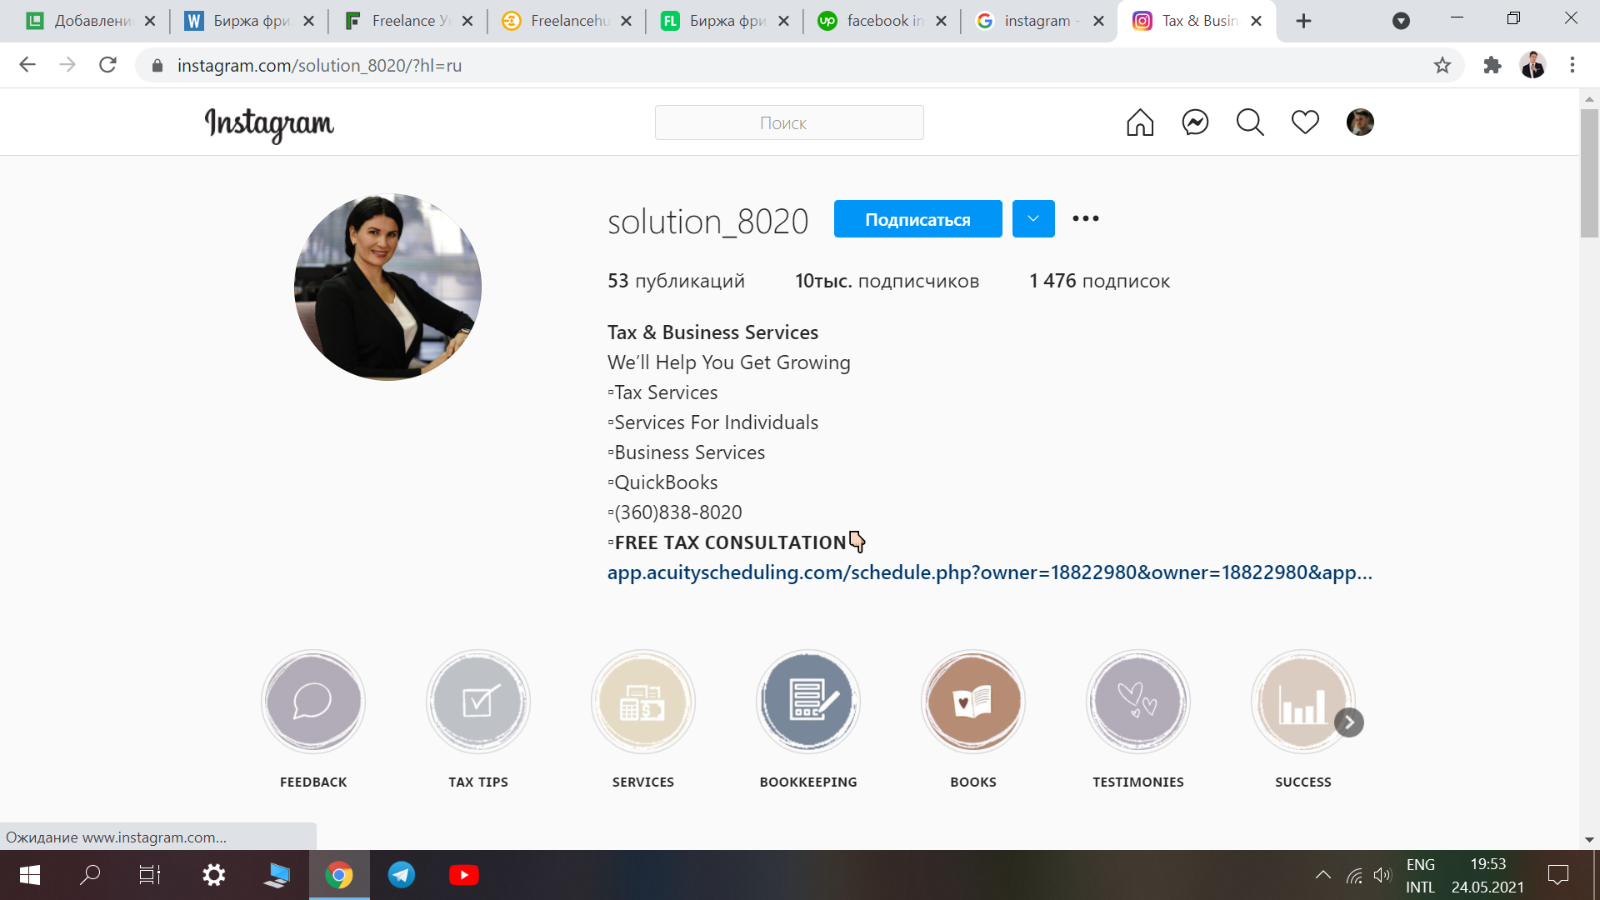Open Settings gear on taskbar
1600x900 pixels.
click(x=214, y=875)
